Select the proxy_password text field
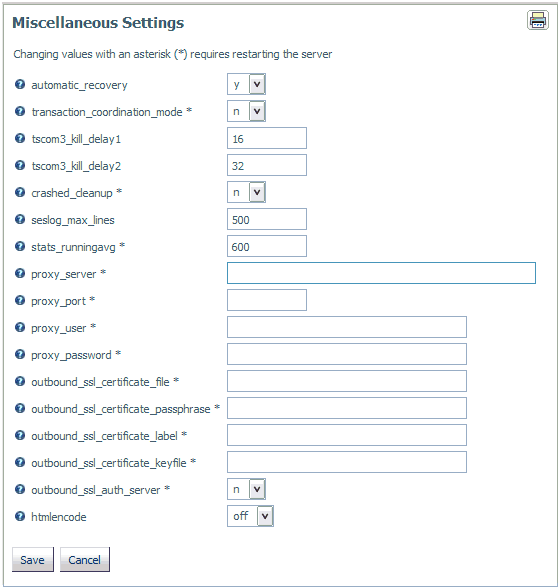 click(347, 354)
